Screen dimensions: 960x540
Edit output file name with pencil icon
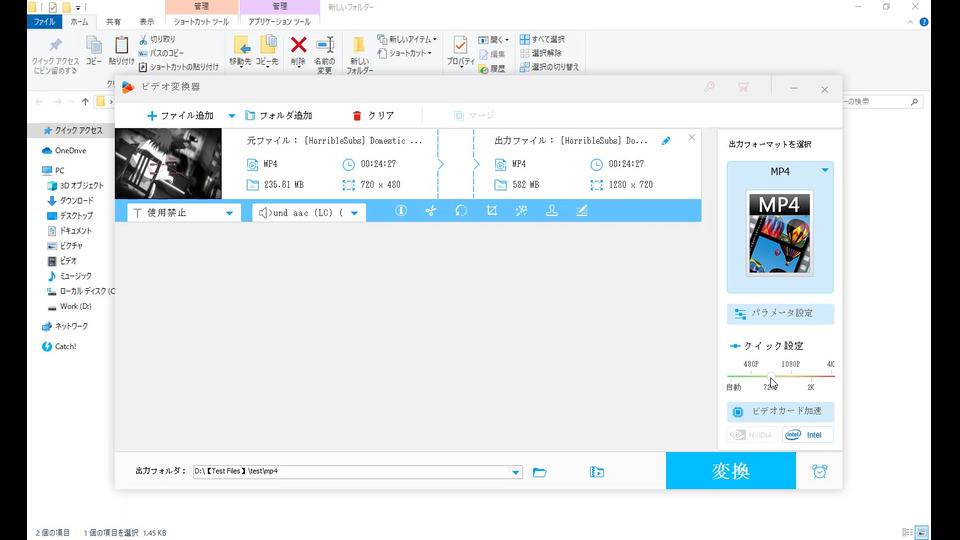pyautogui.click(x=666, y=141)
